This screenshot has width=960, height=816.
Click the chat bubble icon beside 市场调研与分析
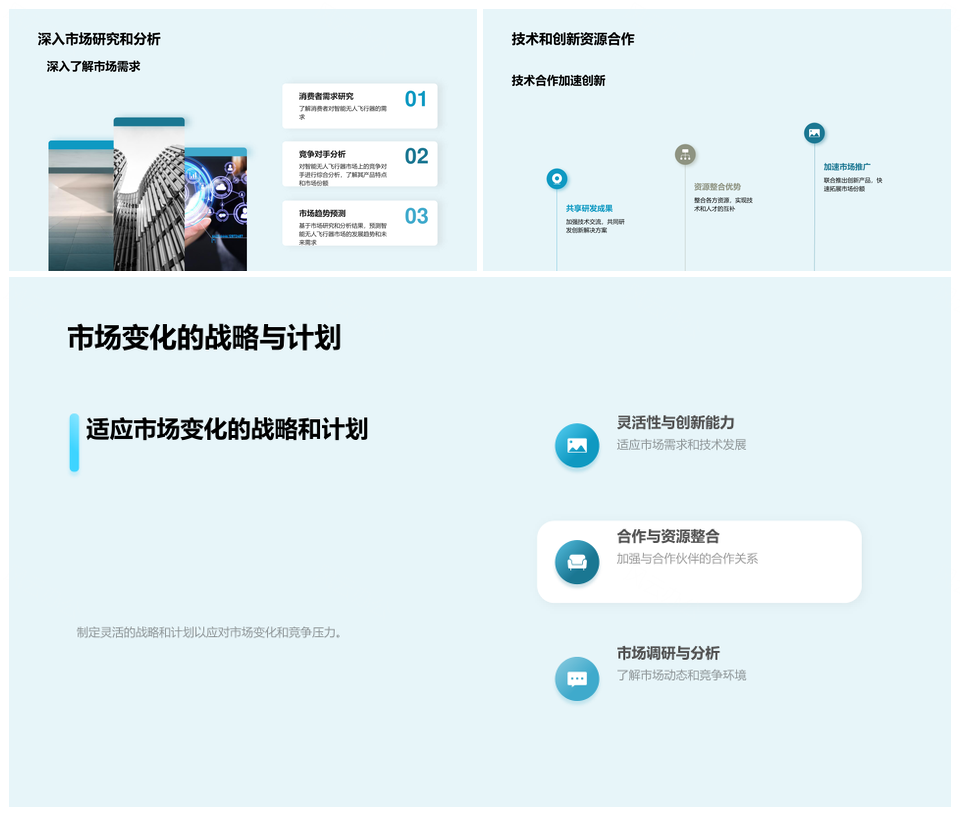[x=577, y=679]
